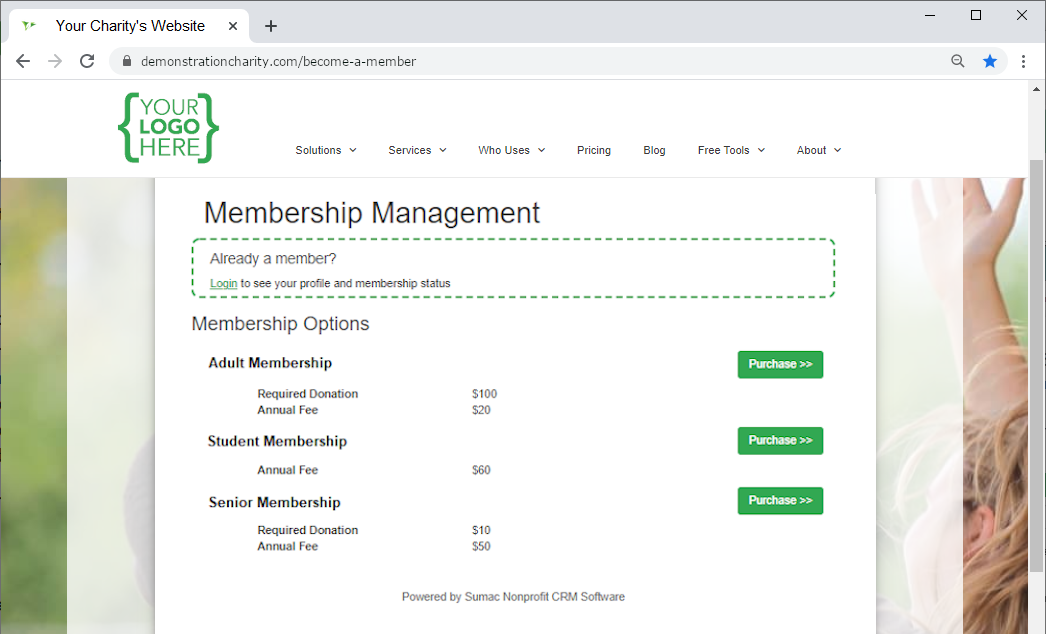Expand the Free Tools dropdown

click(x=731, y=150)
